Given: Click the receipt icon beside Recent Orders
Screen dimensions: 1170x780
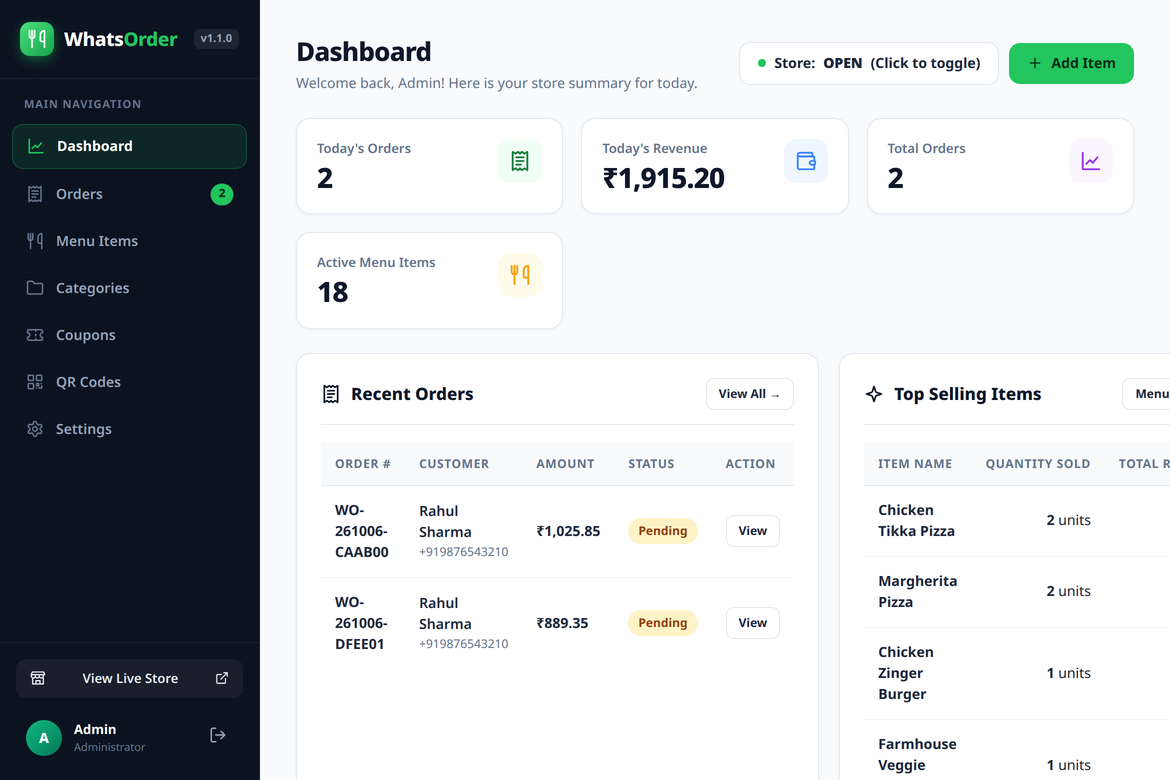Looking at the screenshot, I should click(331, 393).
